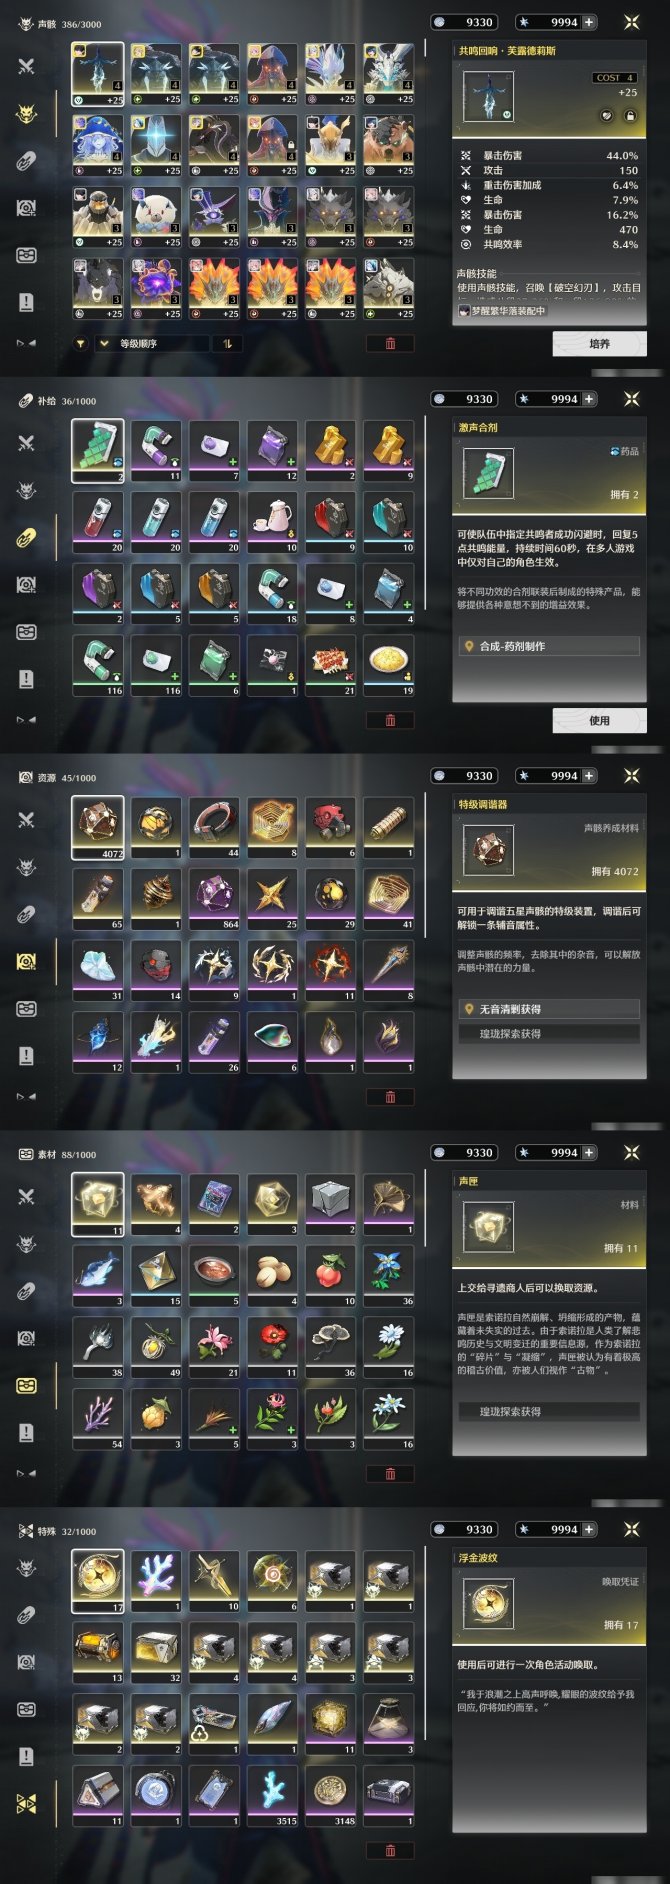Viewport: 670px width, 1884px height.
Task: Pick the pink teapot supply item
Action: point(272,519)
